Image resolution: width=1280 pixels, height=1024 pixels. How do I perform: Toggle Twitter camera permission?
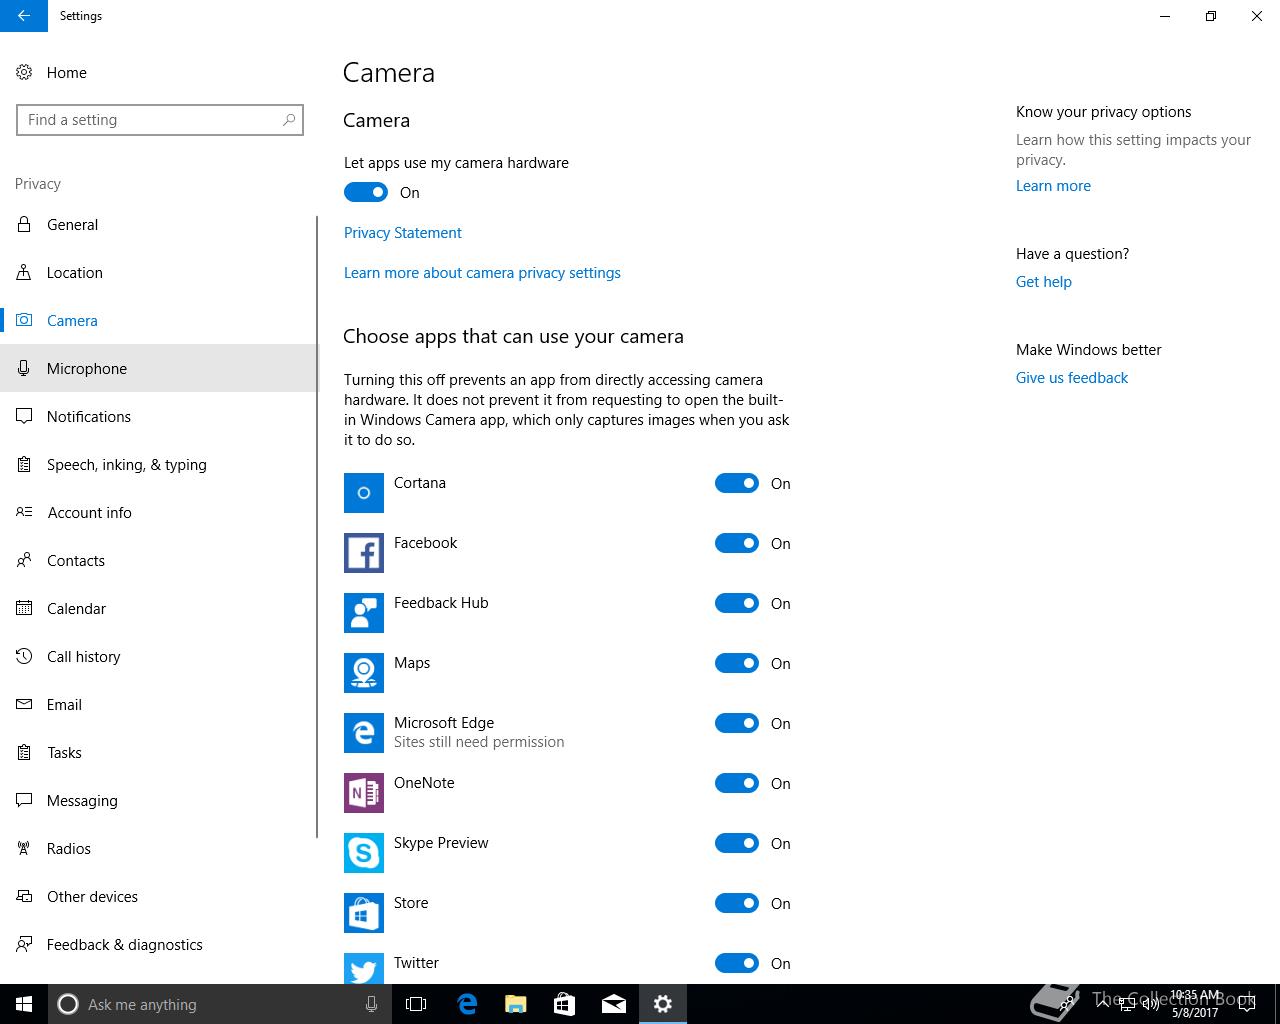(x=737, y=963)
